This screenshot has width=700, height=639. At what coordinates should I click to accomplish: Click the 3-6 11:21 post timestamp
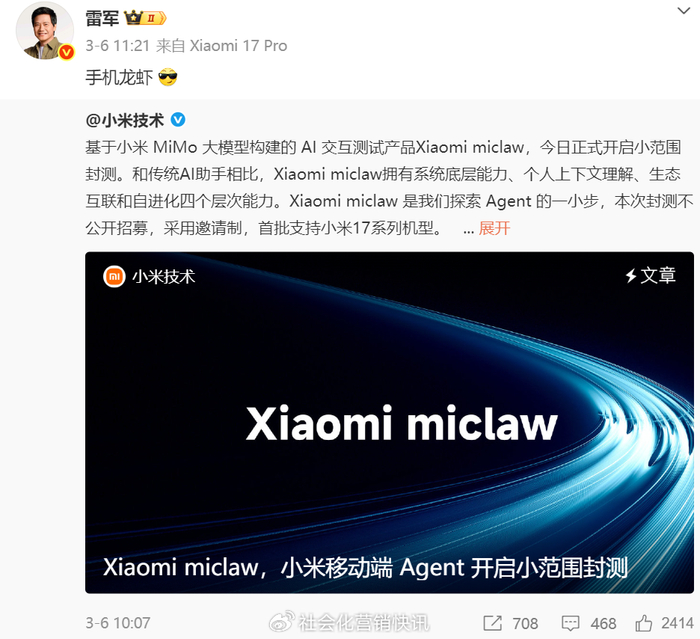[117, 46]
